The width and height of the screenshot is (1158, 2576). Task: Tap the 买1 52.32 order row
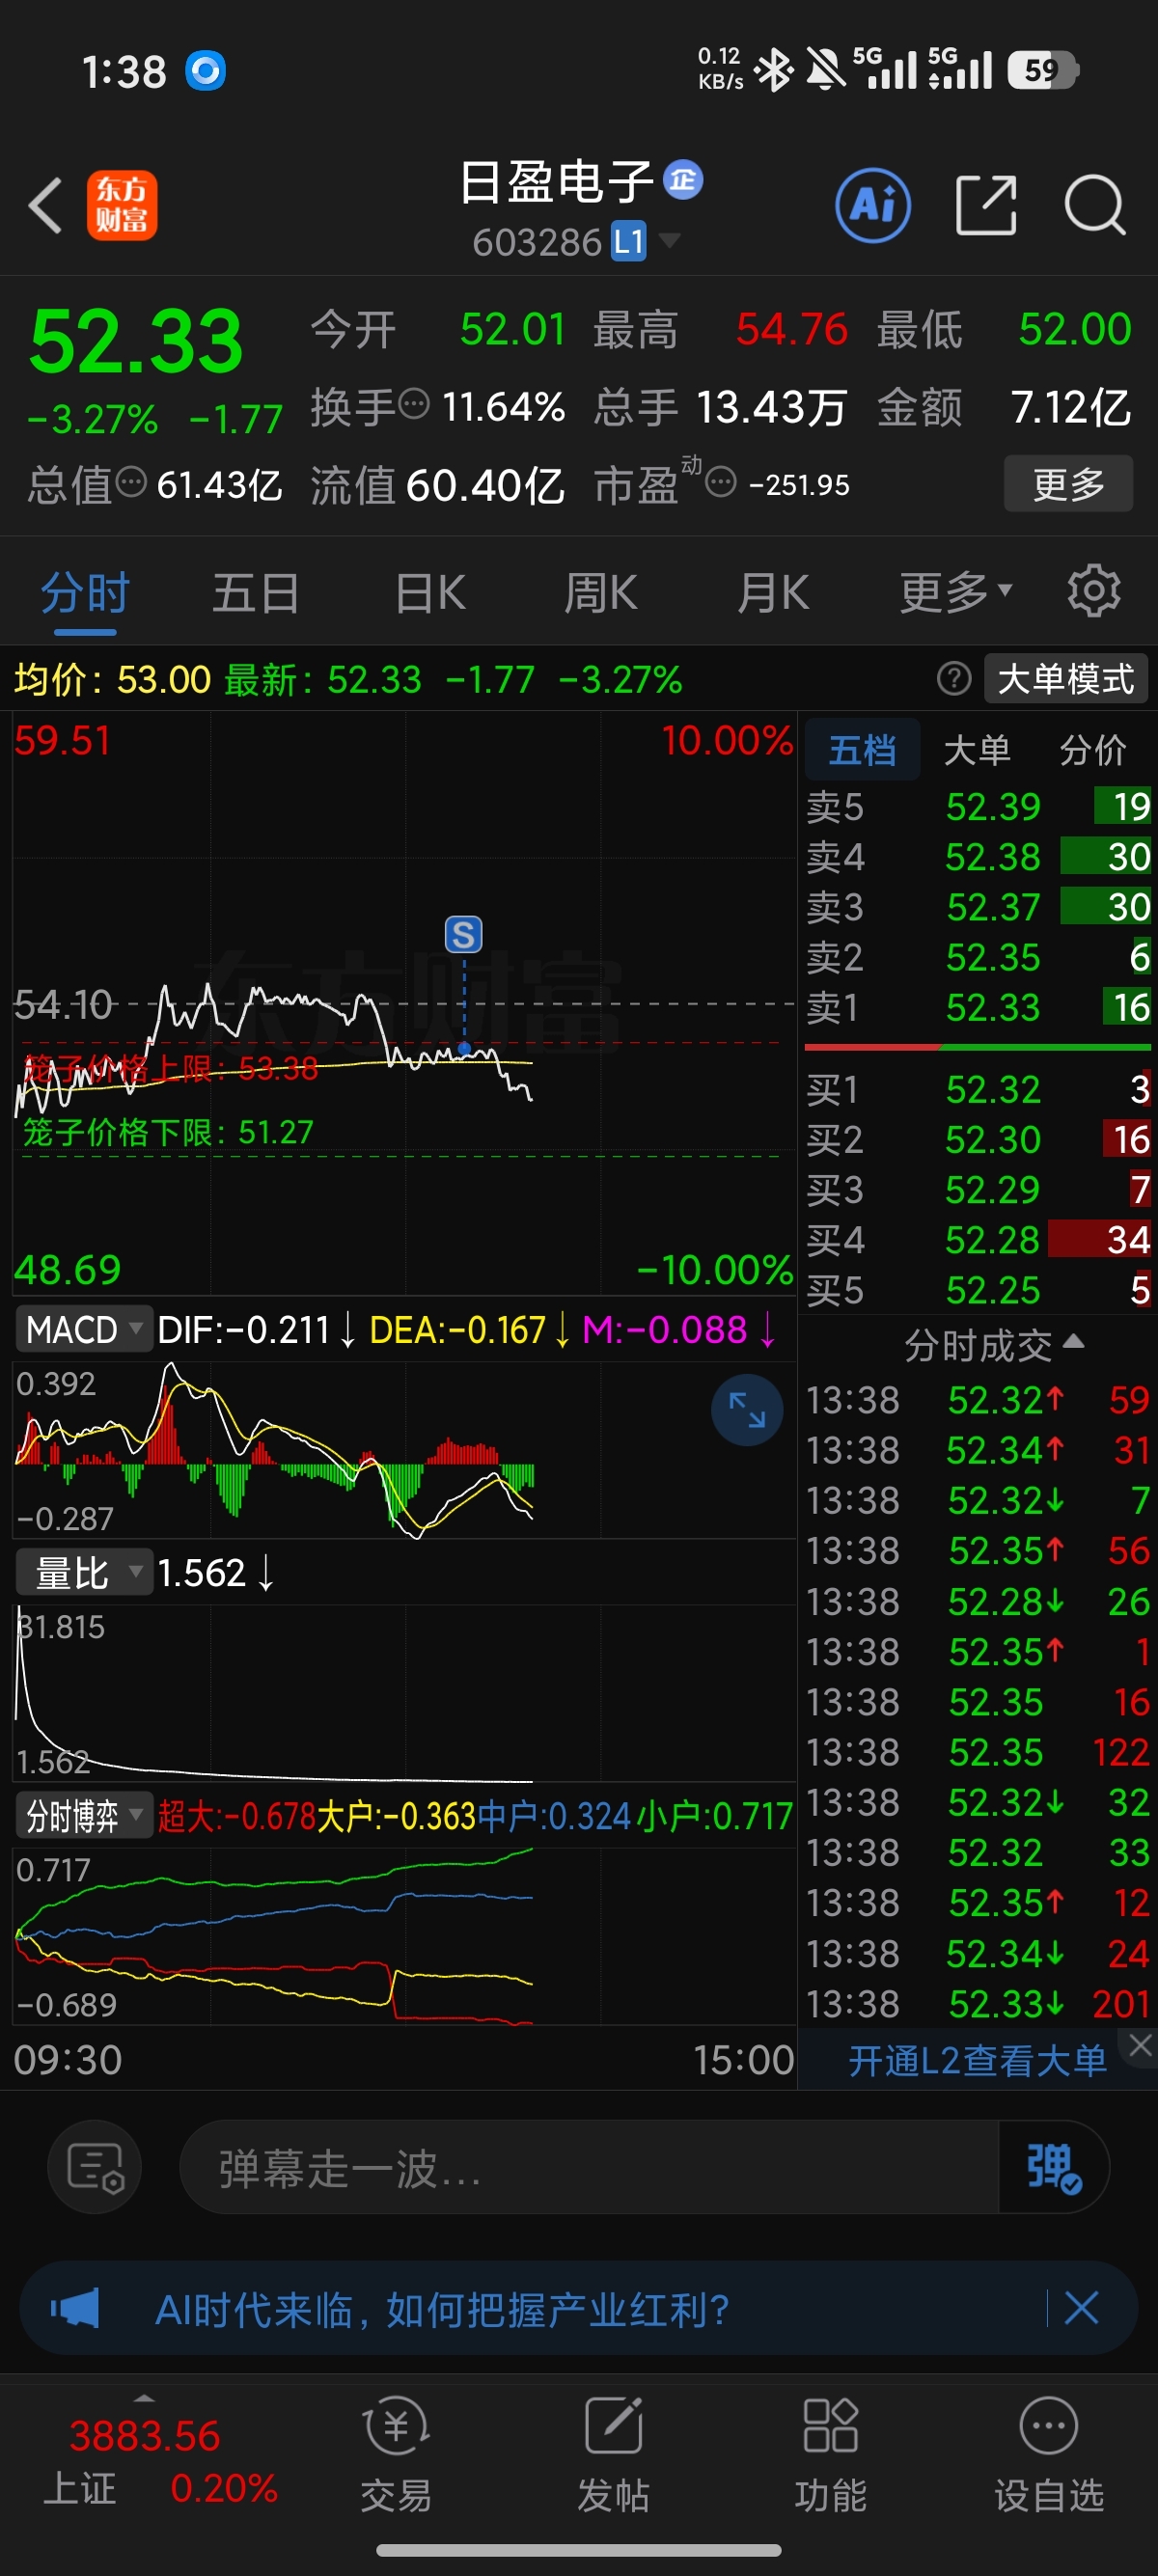978,1089
